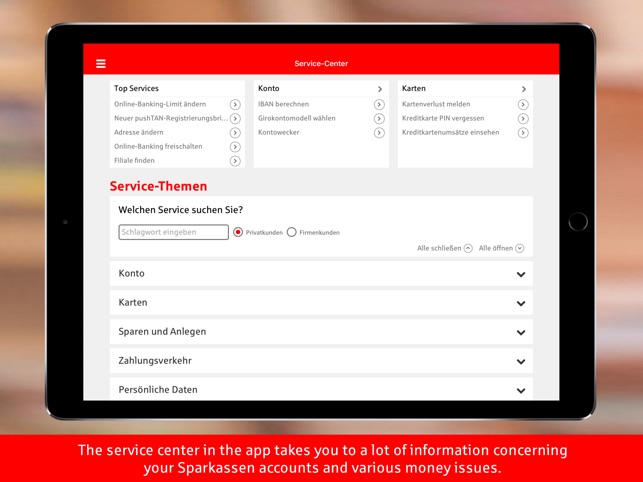The height and width of the screenshot is (482, 643).
Task: Click arrow icon next to Online-Banking freischalten
Action: pos(235,147)
